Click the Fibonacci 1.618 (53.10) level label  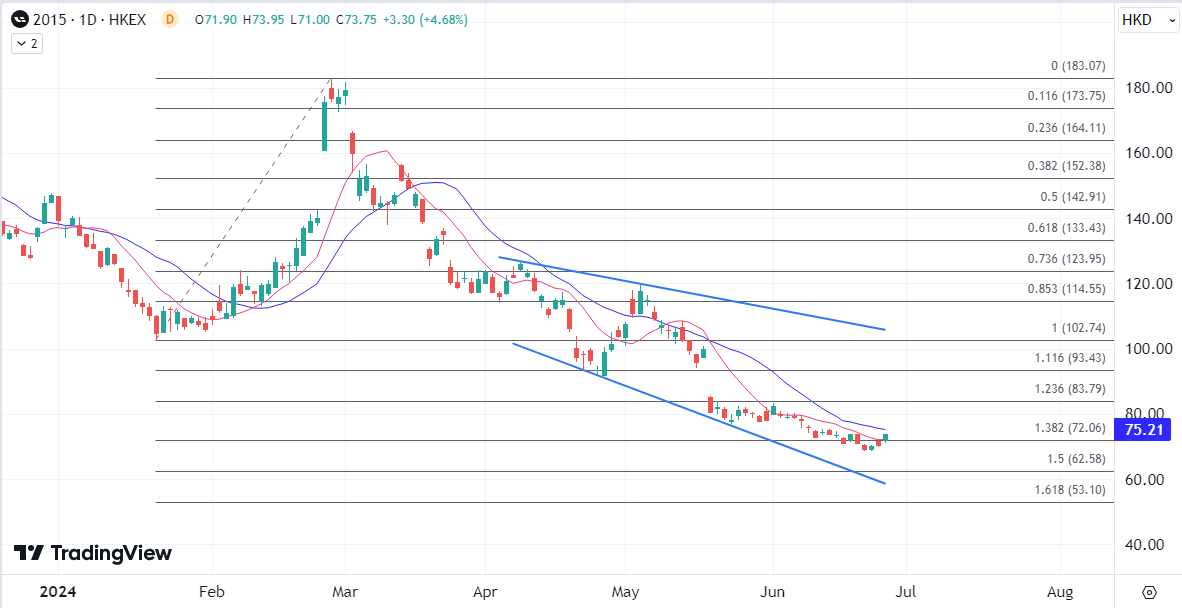[1070, 490]
